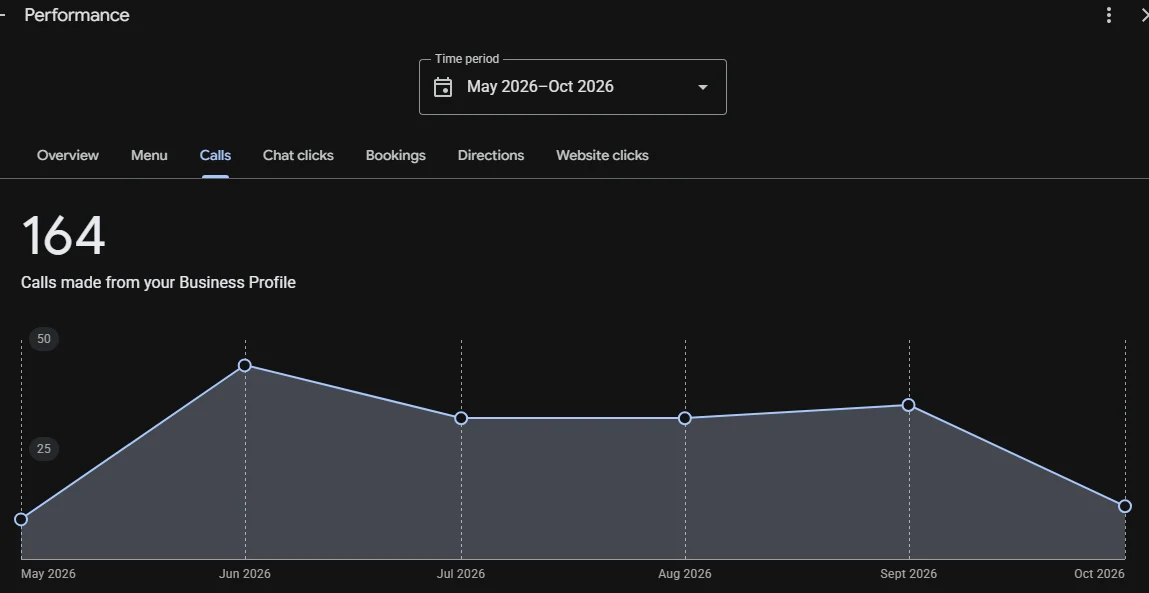Screen dimensions: 1149x593
Task: Open the May 2026–Oct 2026 period selector
Action: (572, 86)
